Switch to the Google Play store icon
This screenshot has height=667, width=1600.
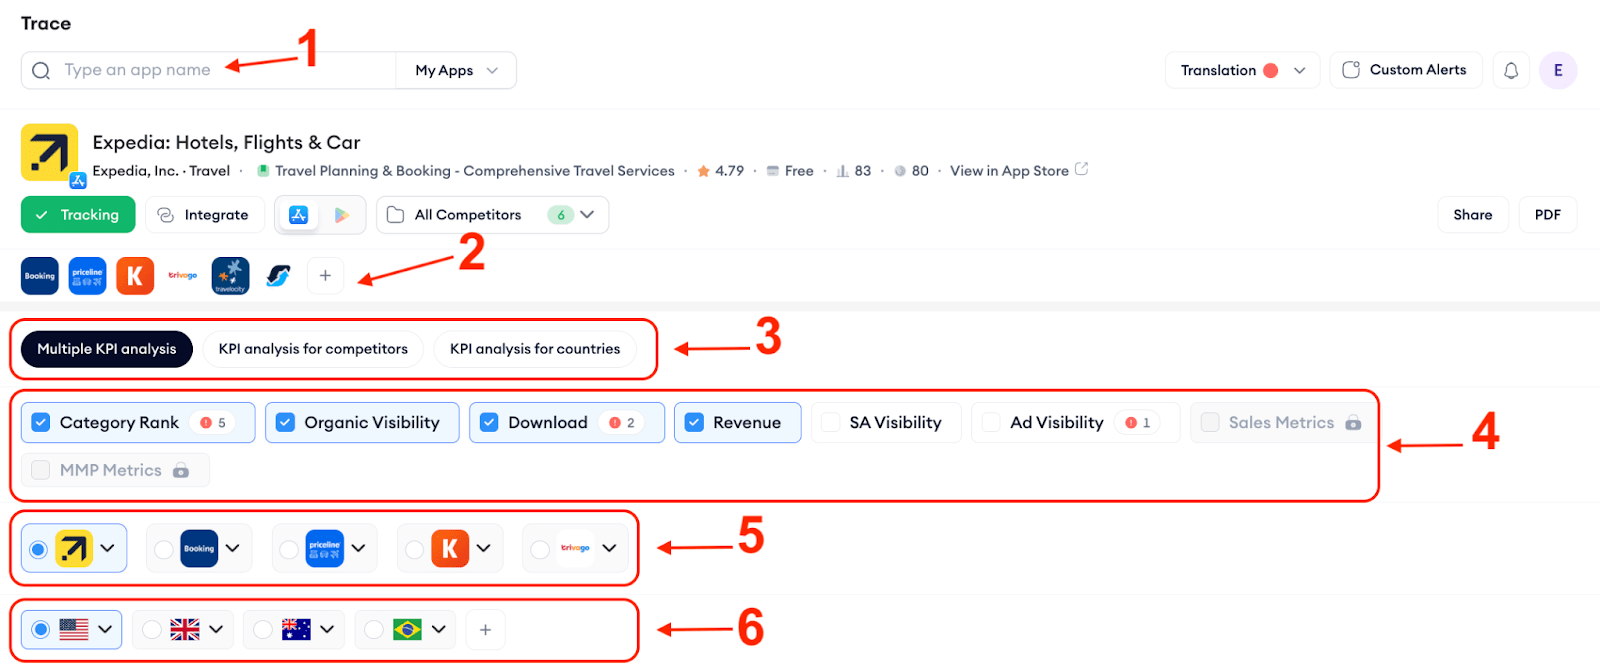pos(341,215)
